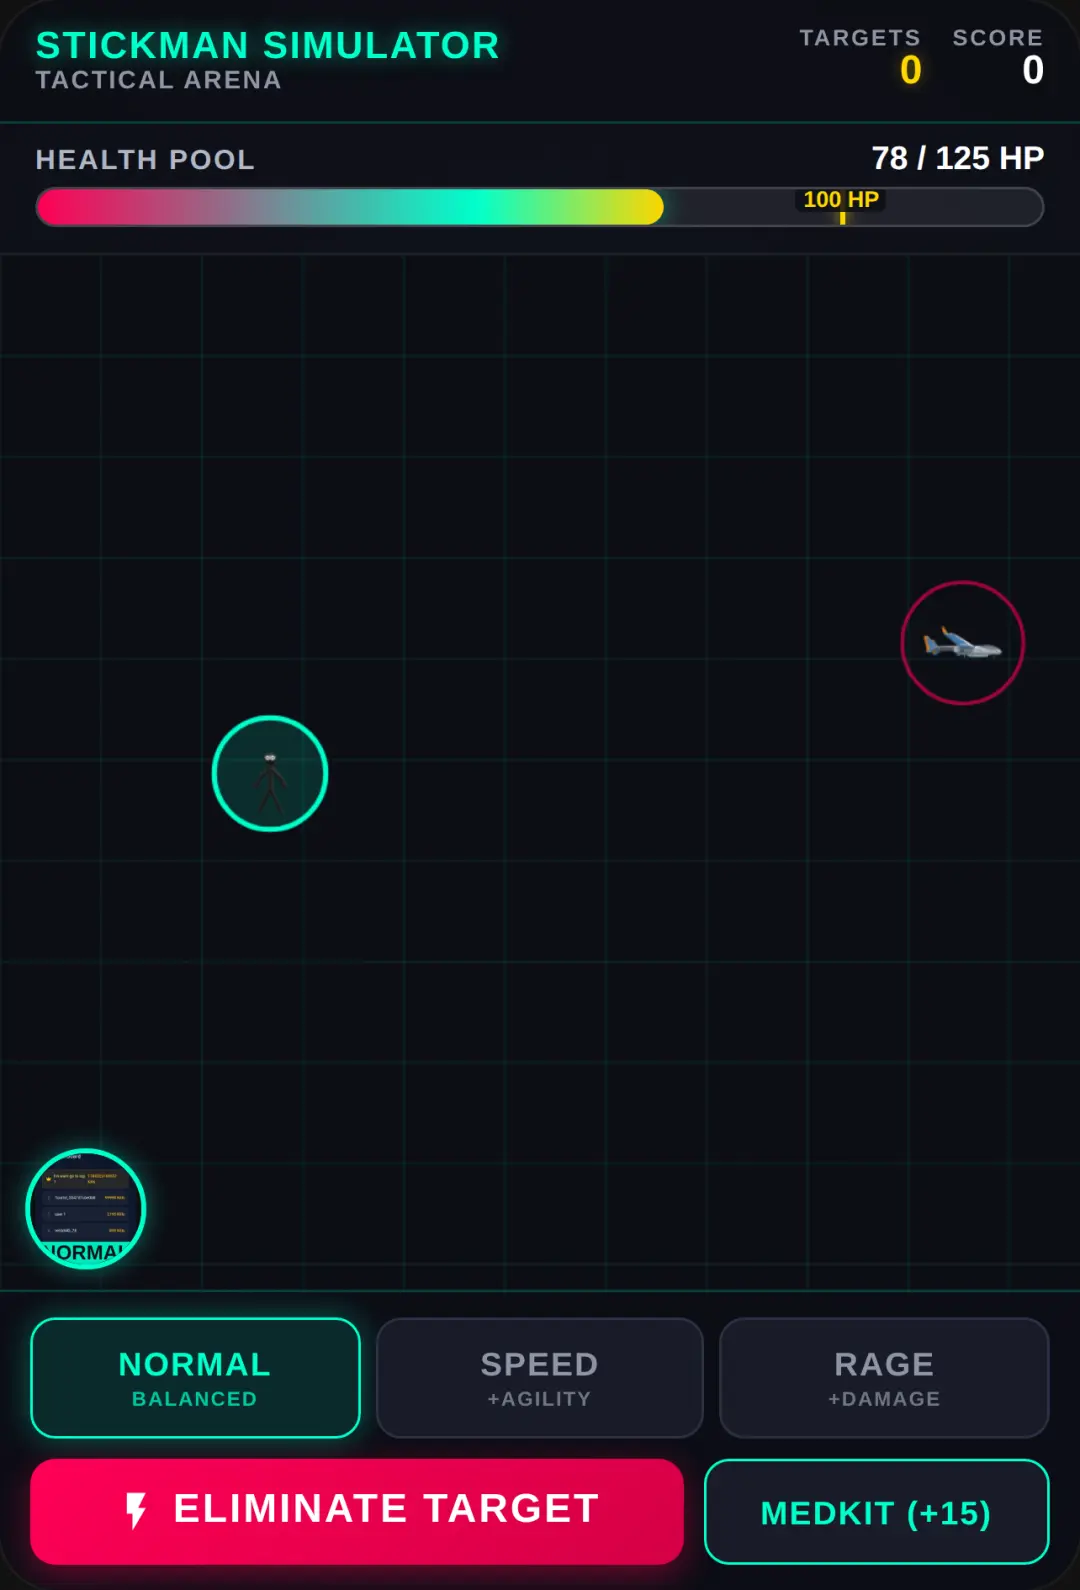Click the SCORE counter value

(1033, 71)
